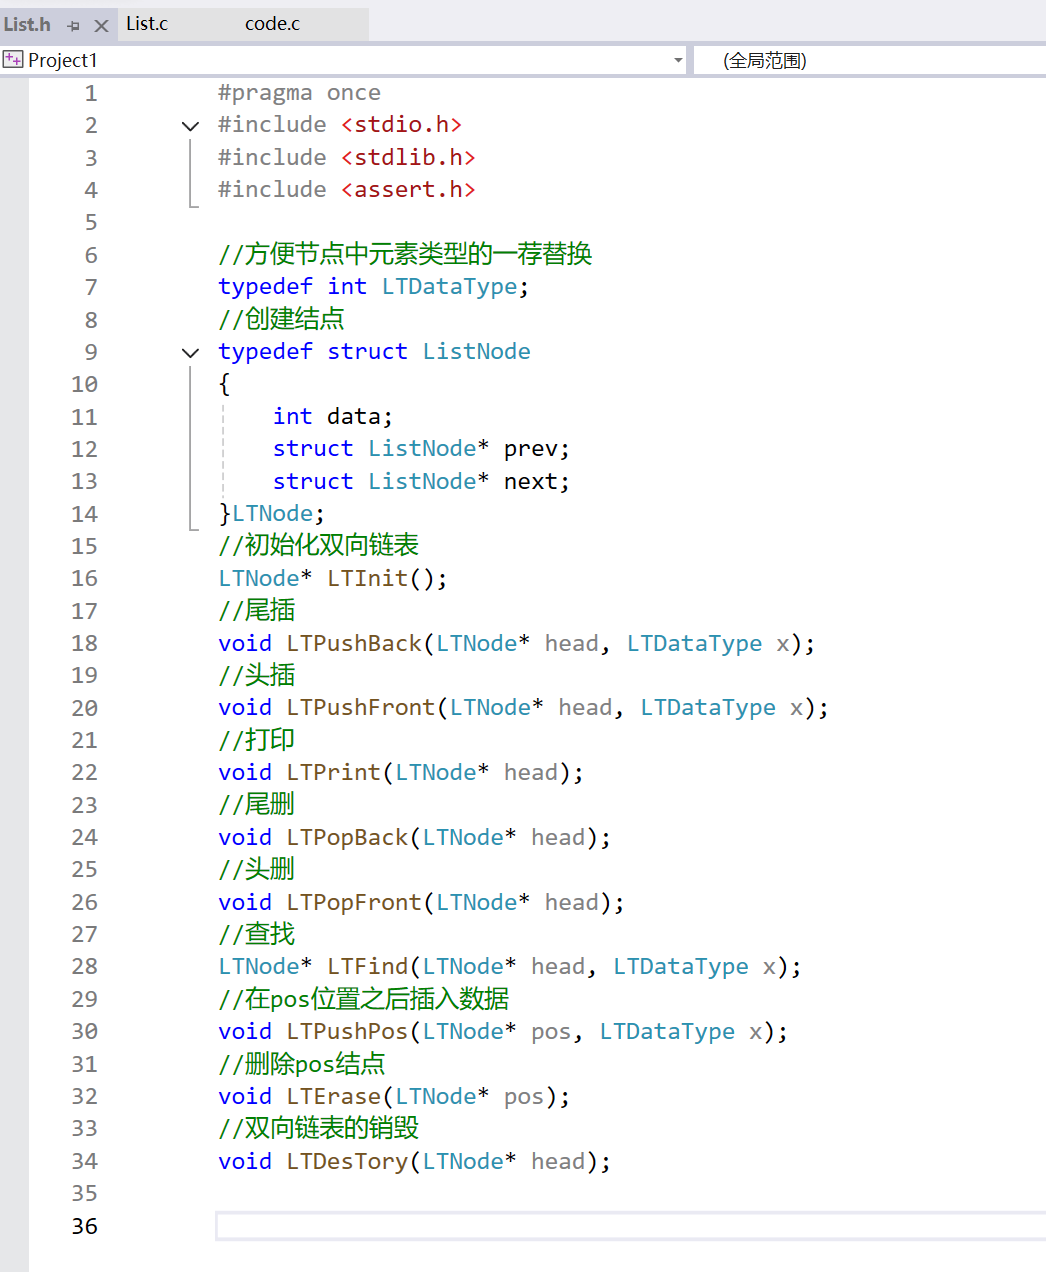Pin the List.h tab

pos(73,25)
